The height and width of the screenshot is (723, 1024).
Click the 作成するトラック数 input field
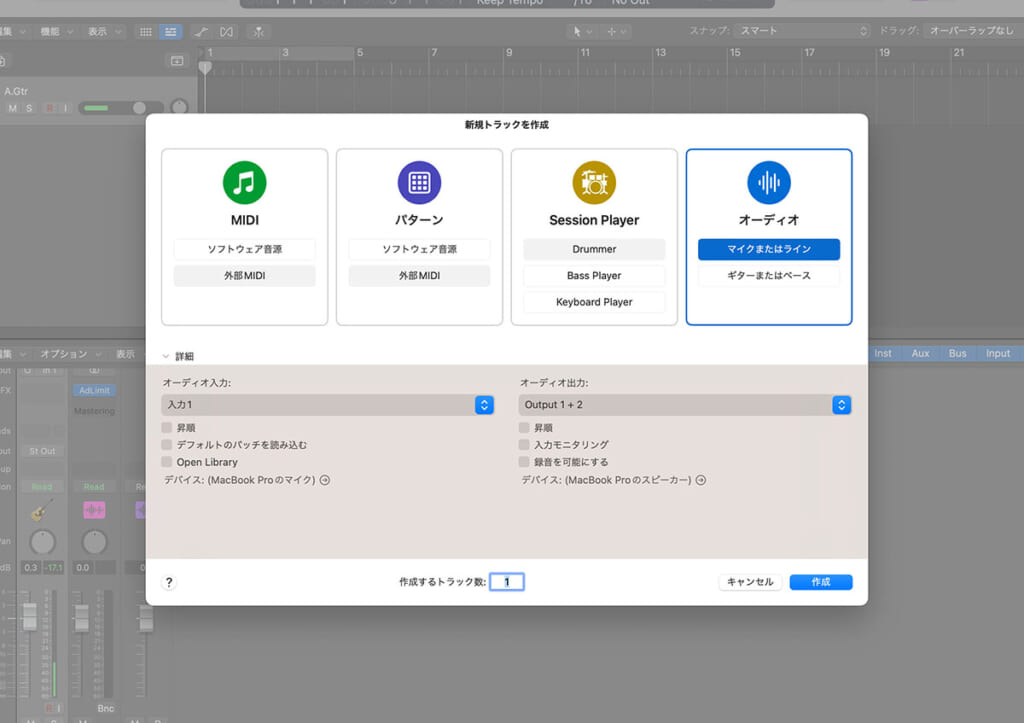pos(506,581)
